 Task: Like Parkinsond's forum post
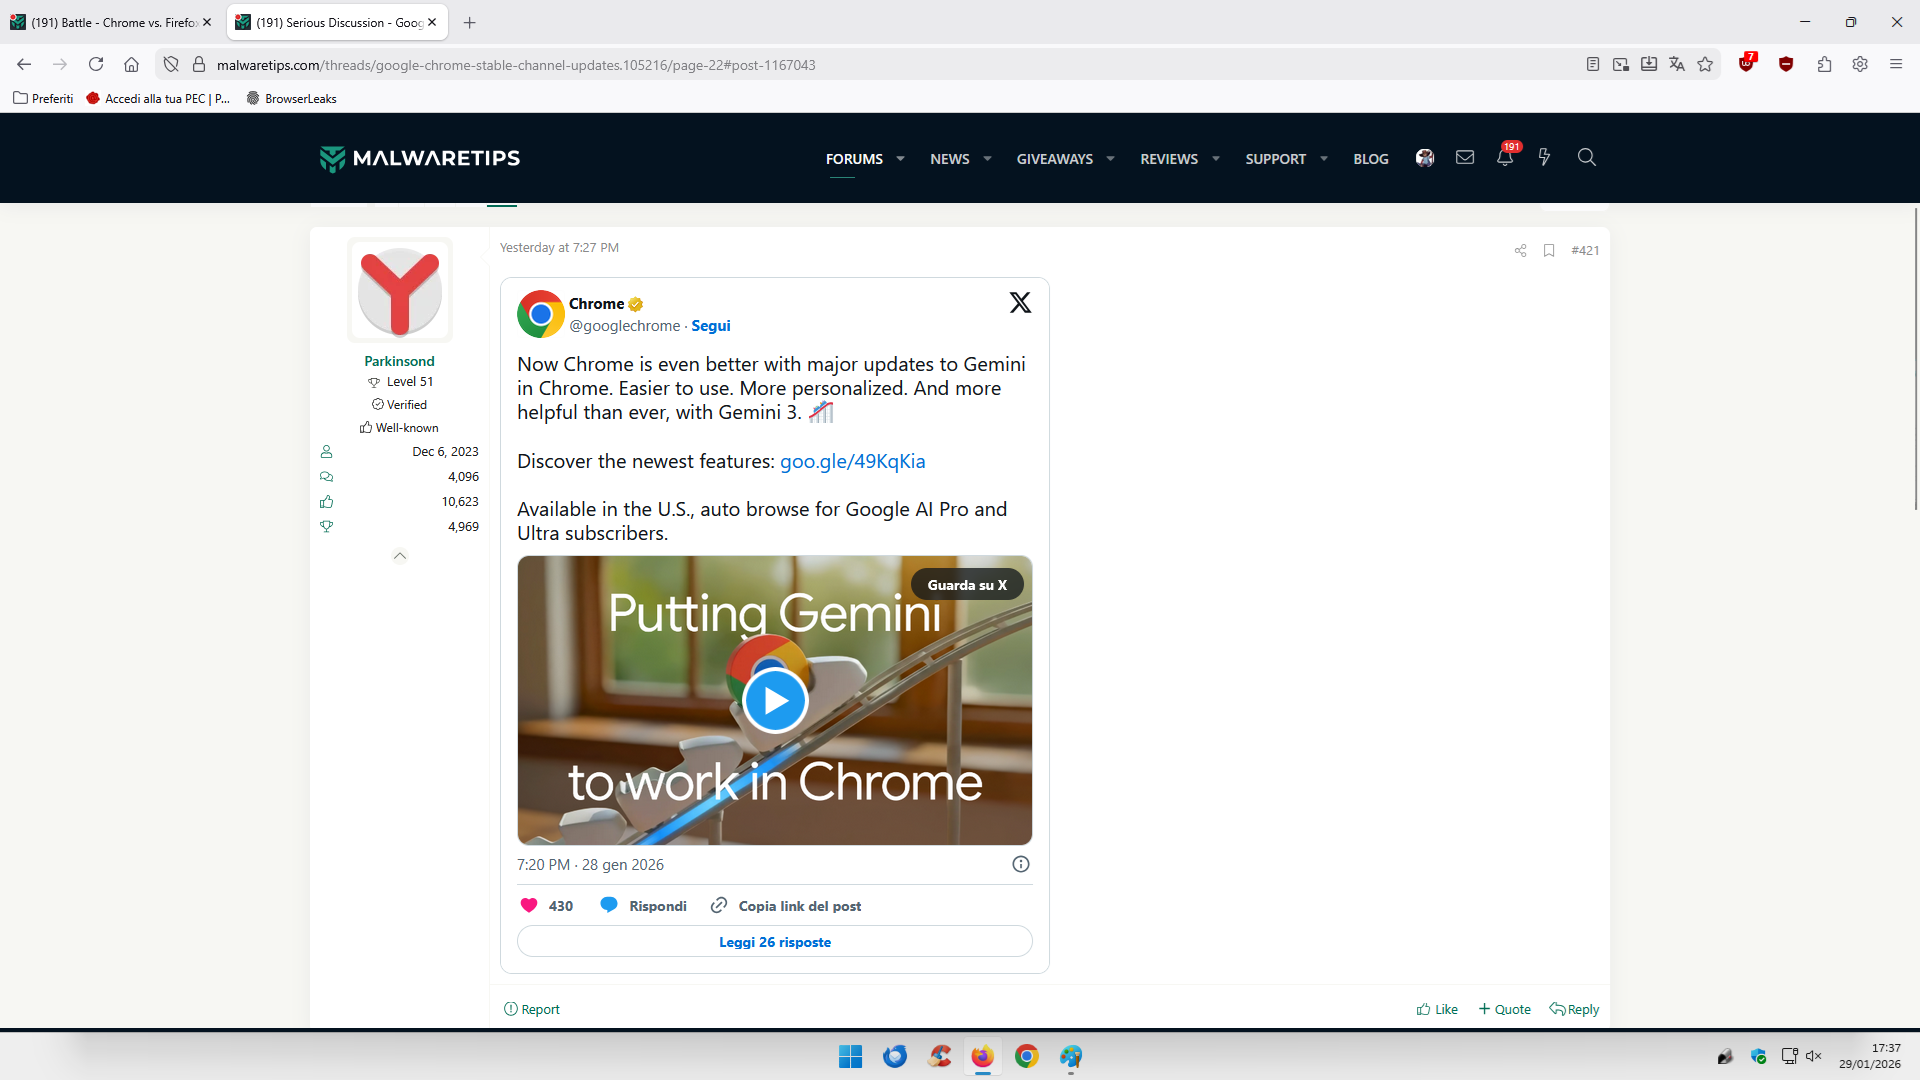pyautogui.click(x=1437, y=1010)
